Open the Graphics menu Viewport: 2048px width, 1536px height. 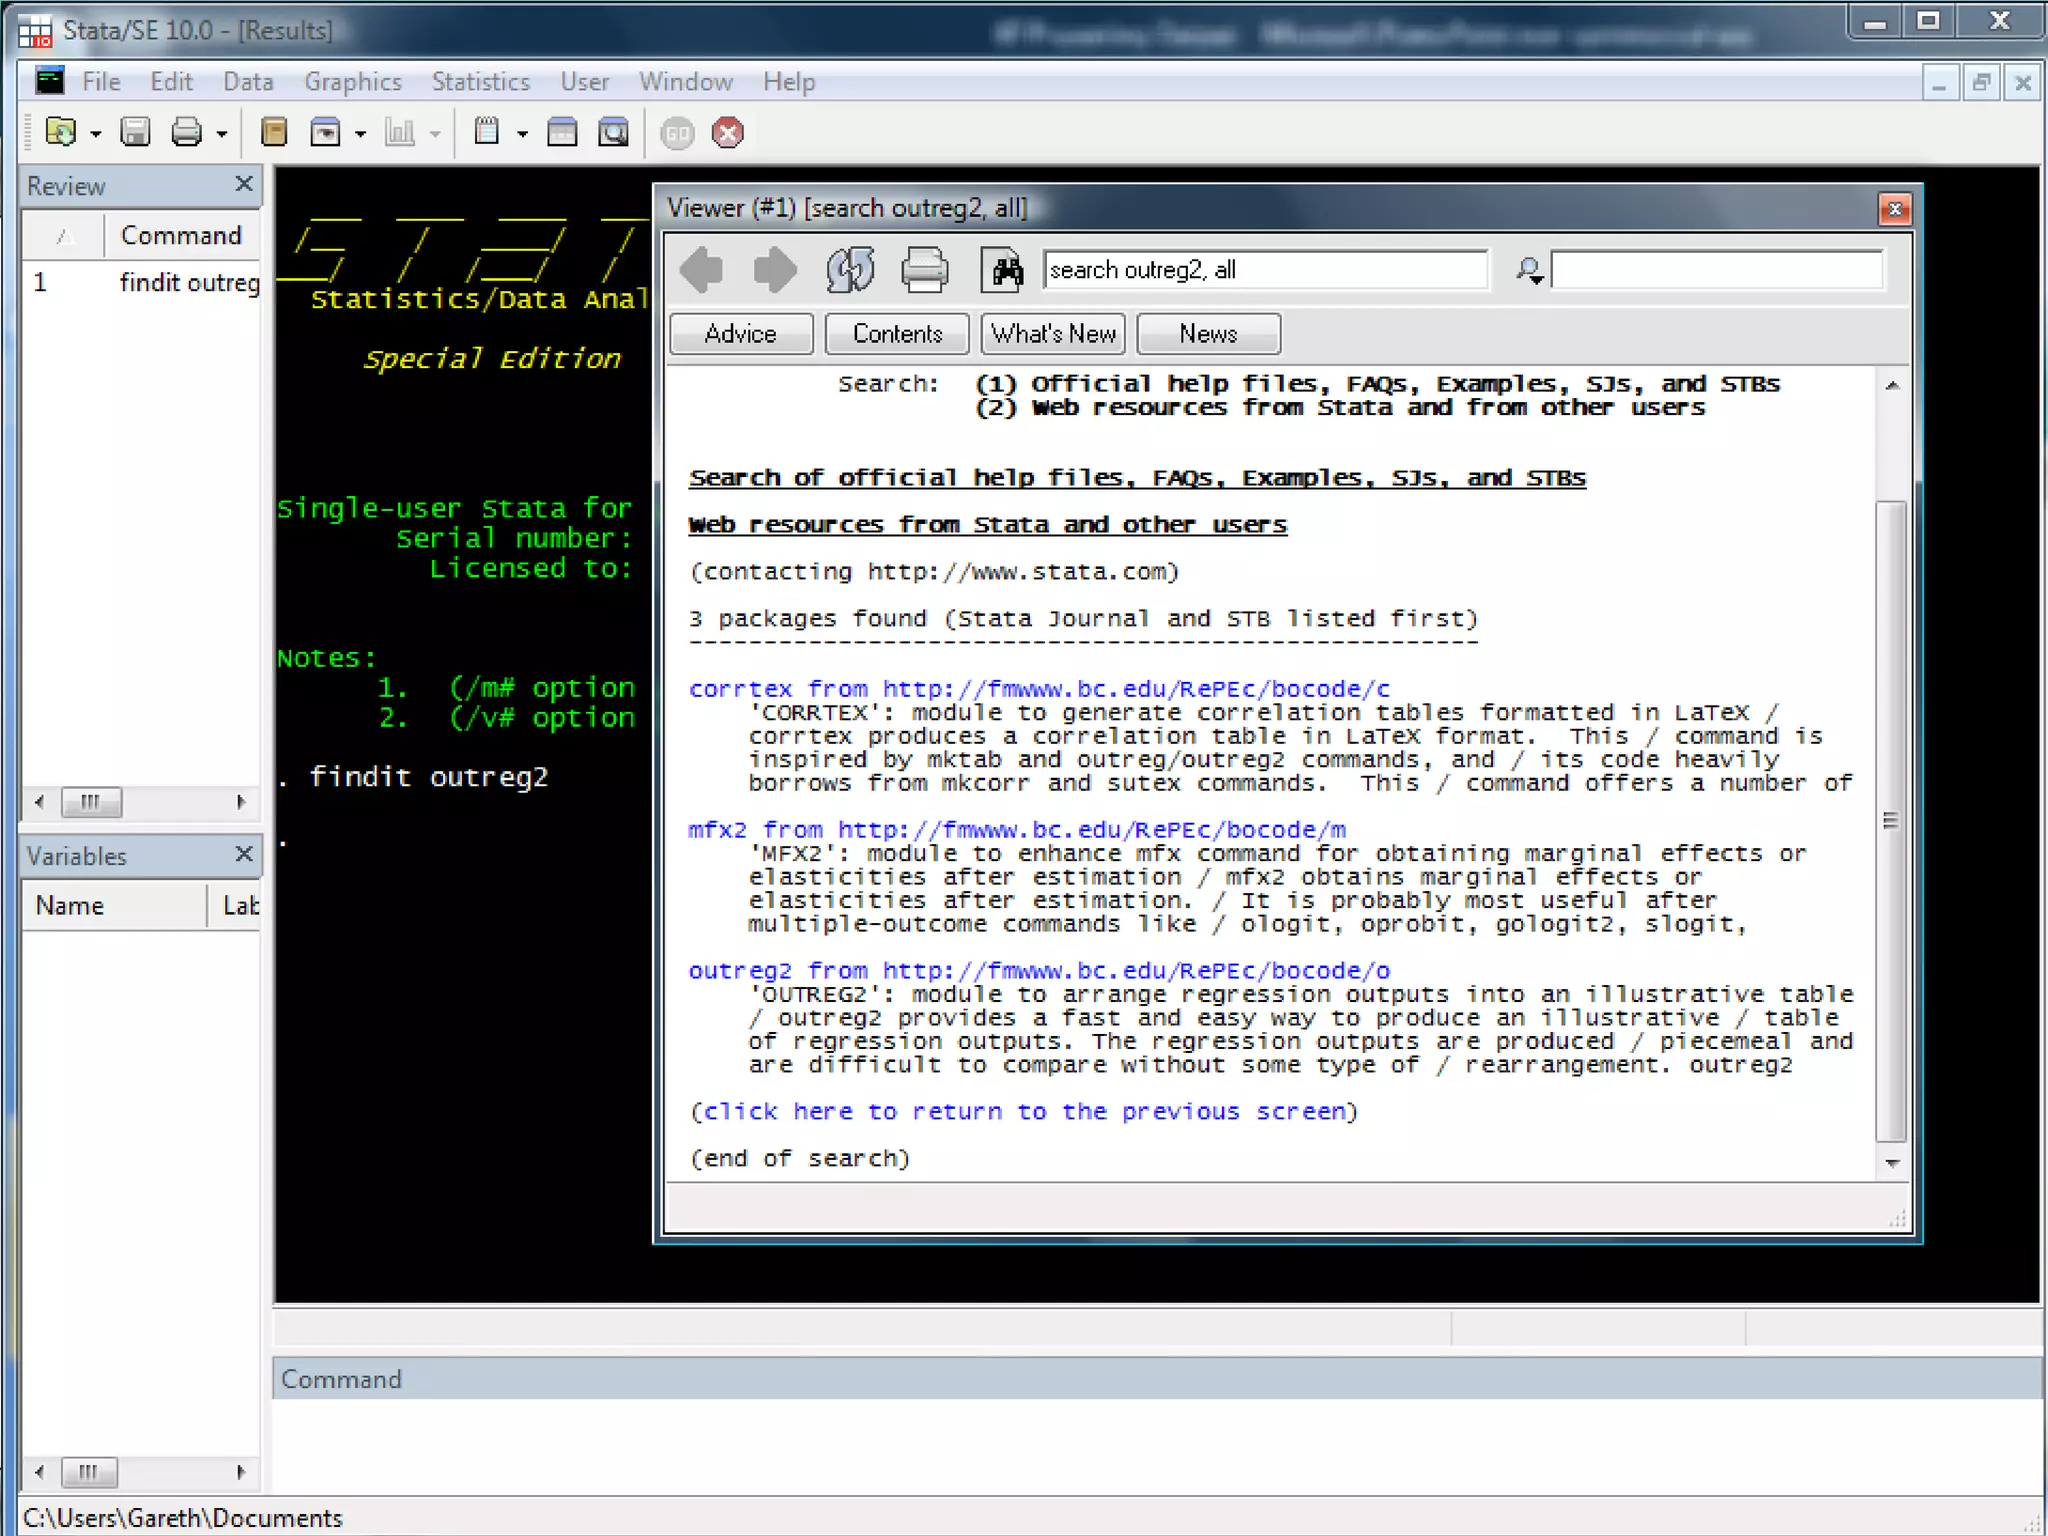tap(352, 82)
